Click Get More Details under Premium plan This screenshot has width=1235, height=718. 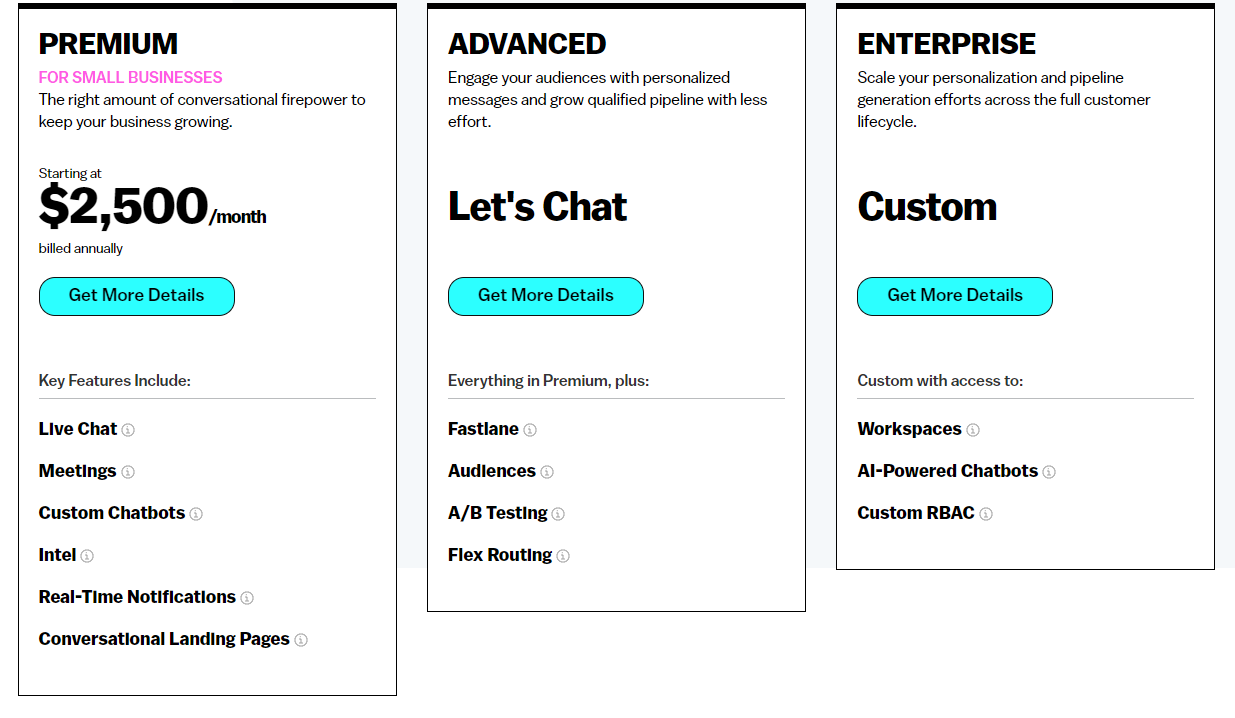(137, 296)
